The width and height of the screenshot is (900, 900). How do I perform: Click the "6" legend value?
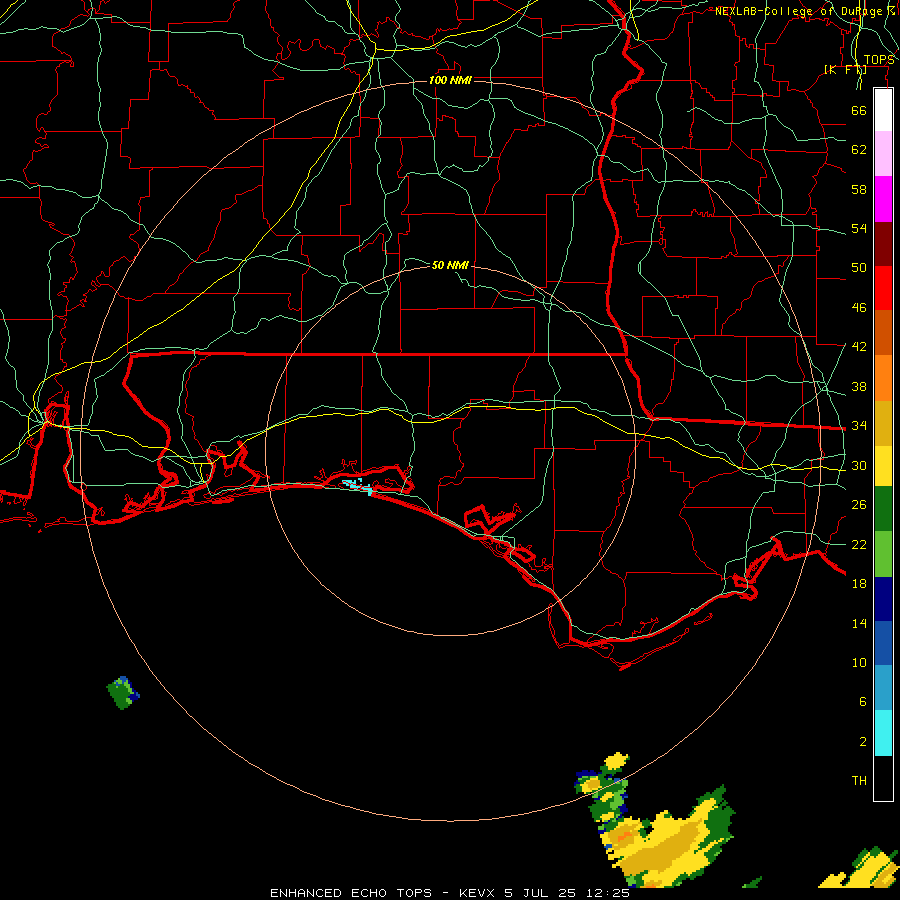pyautogui.click(x=862, y=702)
